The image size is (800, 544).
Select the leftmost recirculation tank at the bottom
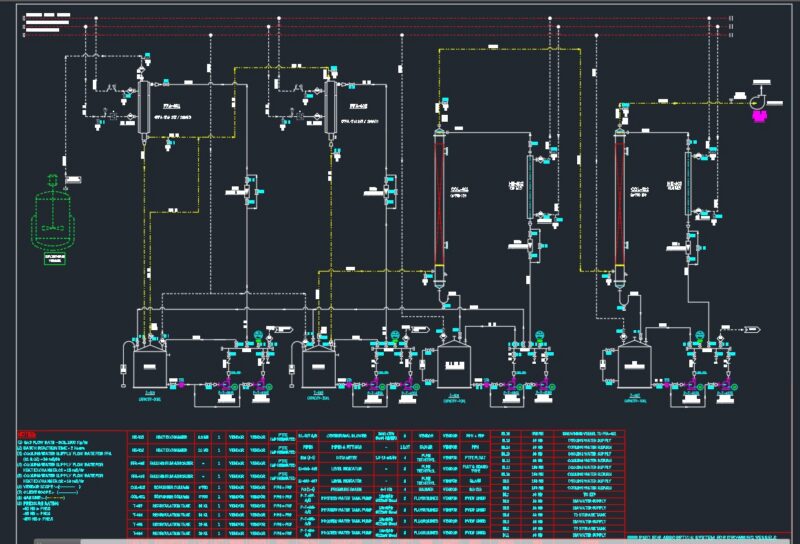(x=149, y=365)
